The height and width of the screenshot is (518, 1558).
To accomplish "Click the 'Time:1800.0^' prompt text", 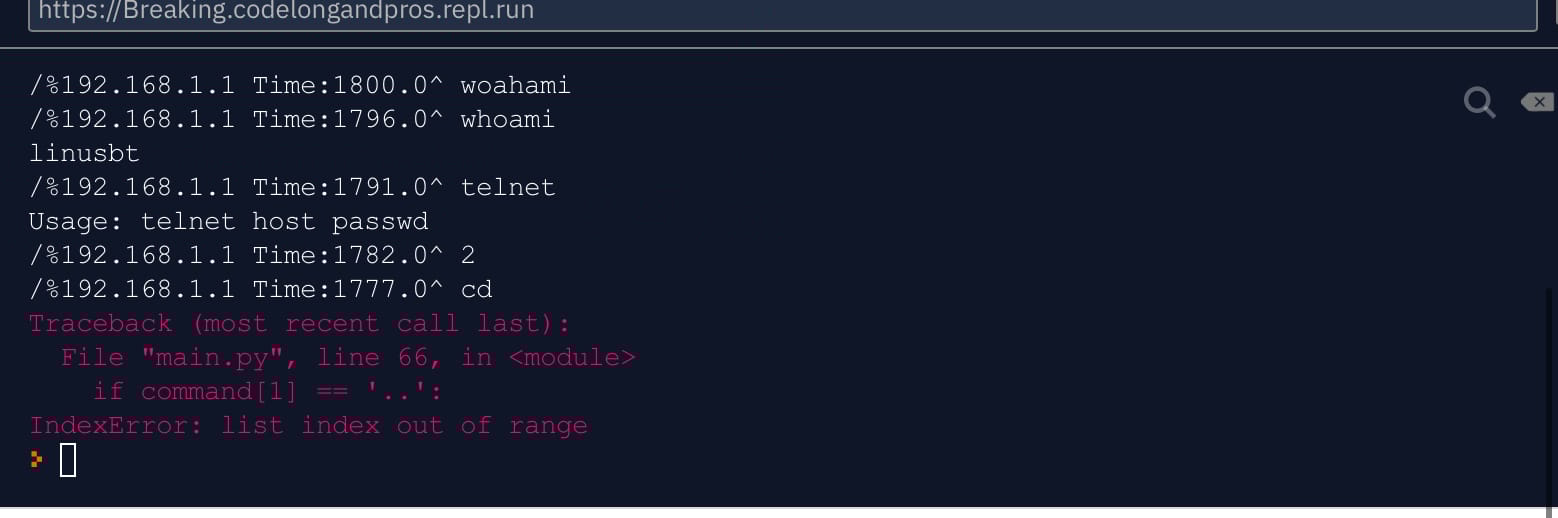I will (x=348, y=86).
